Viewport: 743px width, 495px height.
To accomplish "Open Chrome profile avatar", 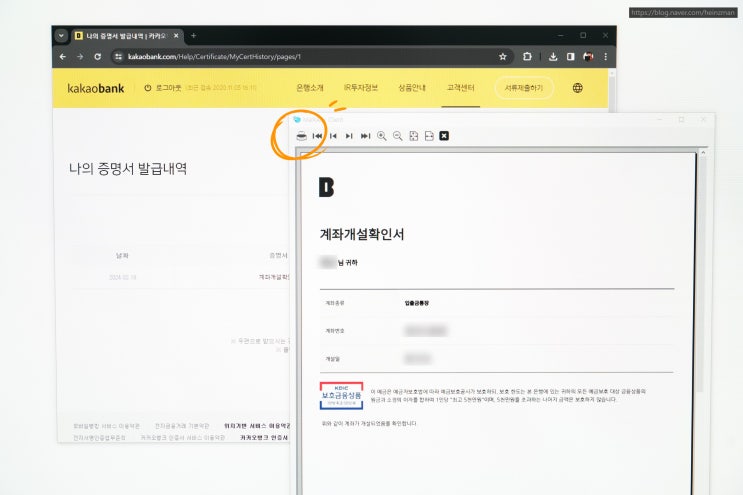I will click(588, 56).
